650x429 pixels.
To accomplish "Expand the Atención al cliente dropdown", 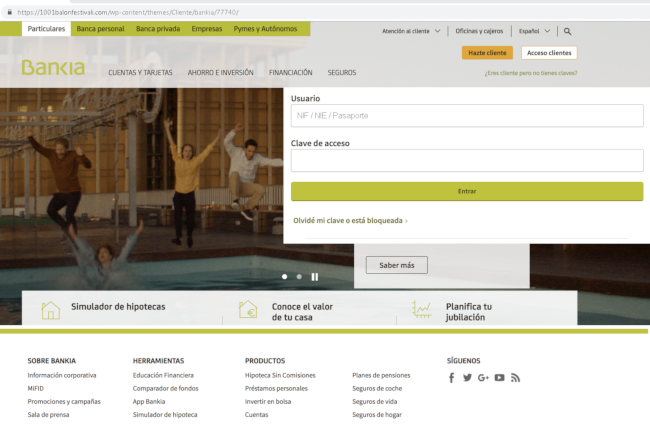I will pos(410,31).
